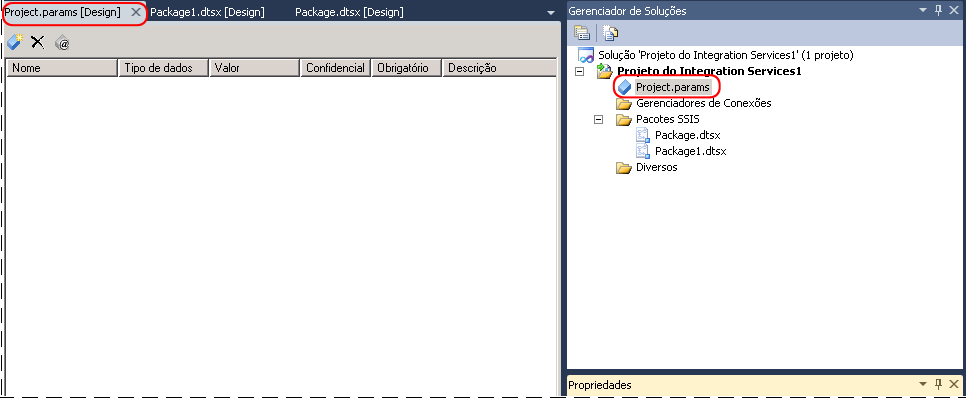
Task: Select the Projeto do Integration Services1 project label
Action: coord(709,71)
